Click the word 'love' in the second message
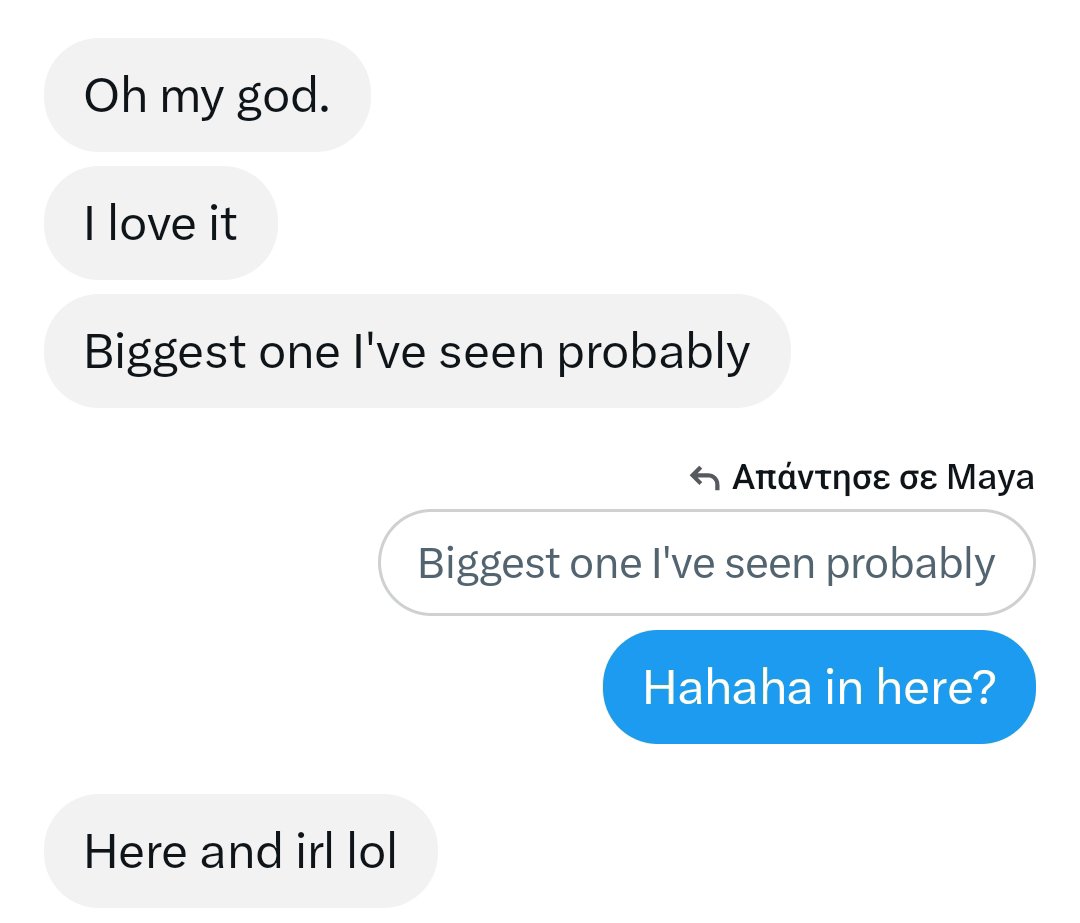Image resolution: width=1080 pixels, height=923 pixels. click(152, 223)
